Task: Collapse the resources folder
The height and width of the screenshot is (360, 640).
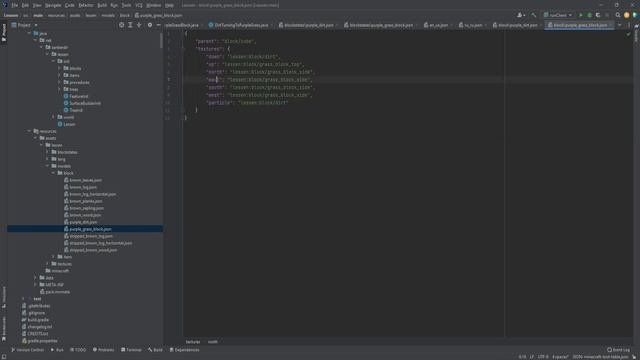Action: click(29, 131)
